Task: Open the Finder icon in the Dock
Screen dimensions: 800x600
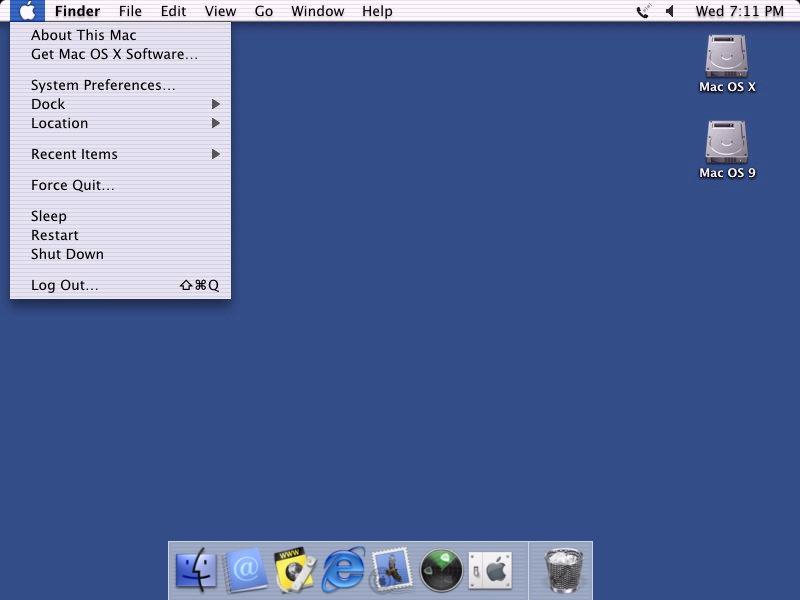Action: click(x=196, y=569)
